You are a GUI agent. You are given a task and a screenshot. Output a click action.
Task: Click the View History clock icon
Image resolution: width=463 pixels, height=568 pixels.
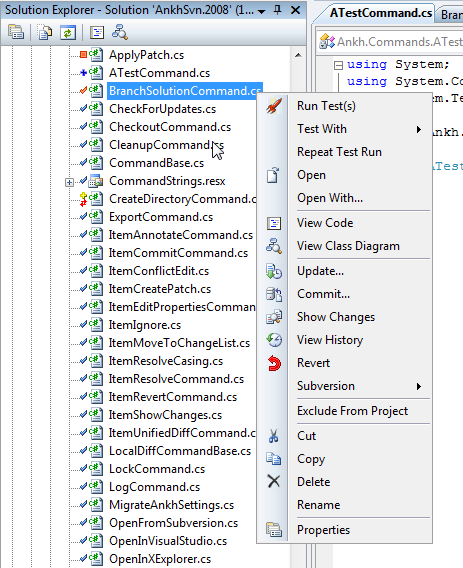tap(274, 340)
